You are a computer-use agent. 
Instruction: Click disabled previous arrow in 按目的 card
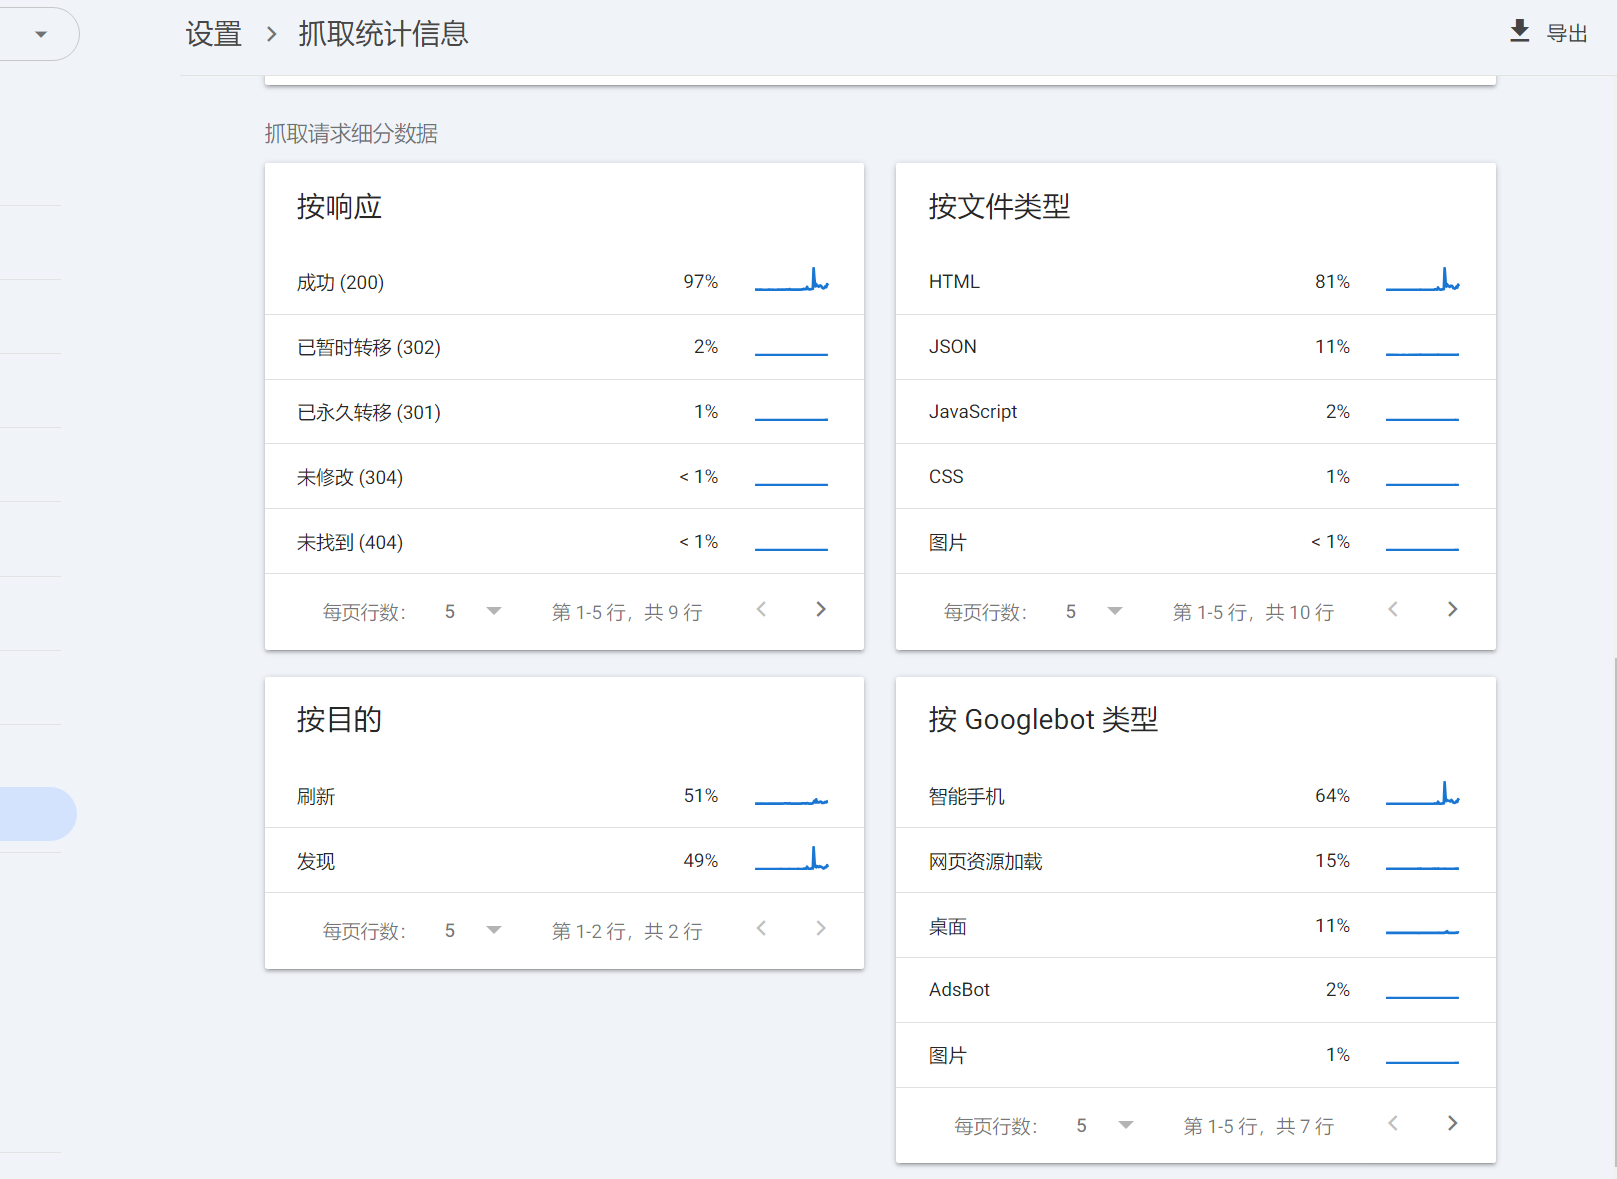click(x=761, y=928)
